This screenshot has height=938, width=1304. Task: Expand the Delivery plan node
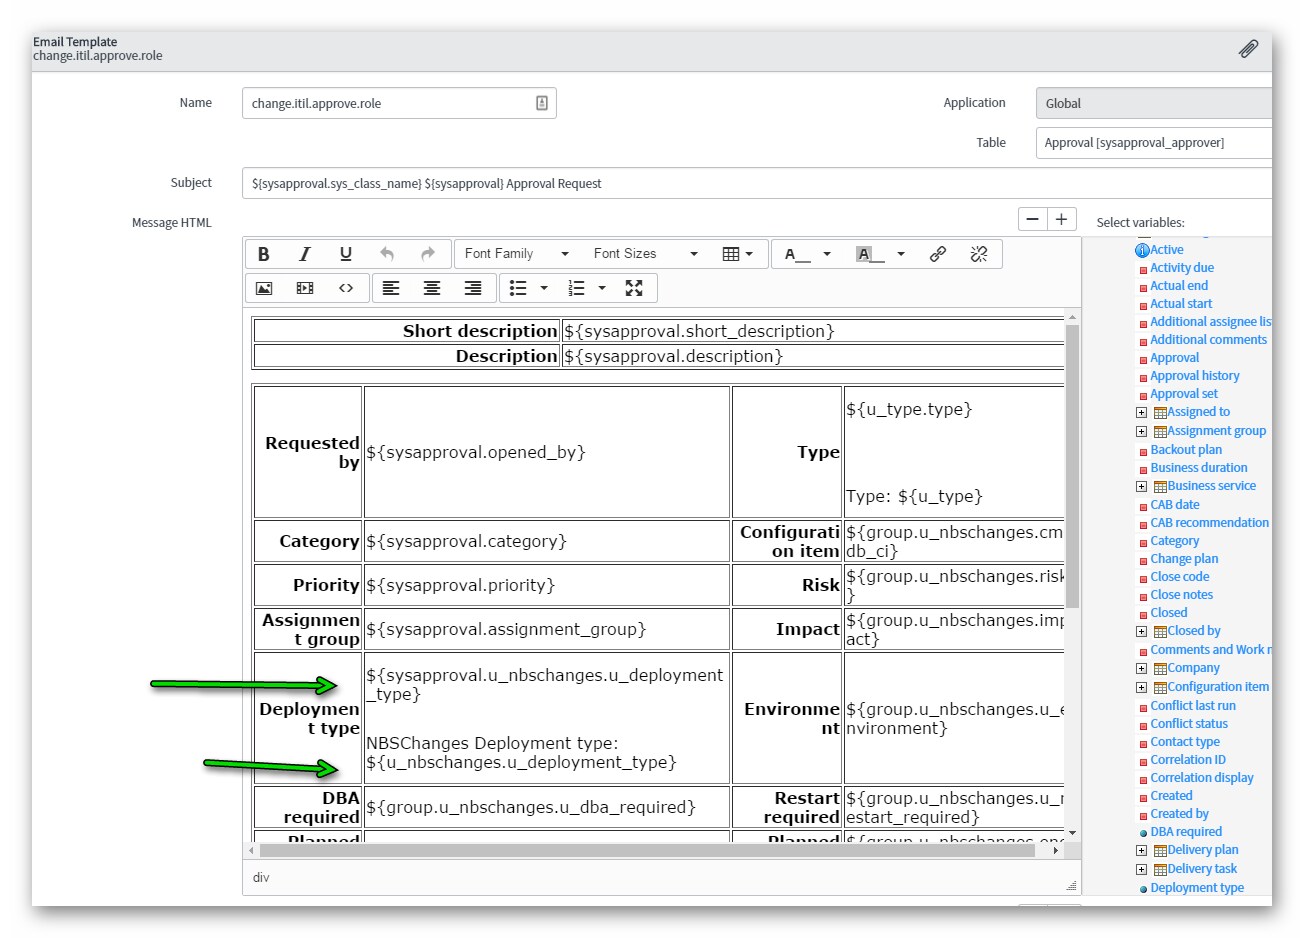click(1141, 851)
